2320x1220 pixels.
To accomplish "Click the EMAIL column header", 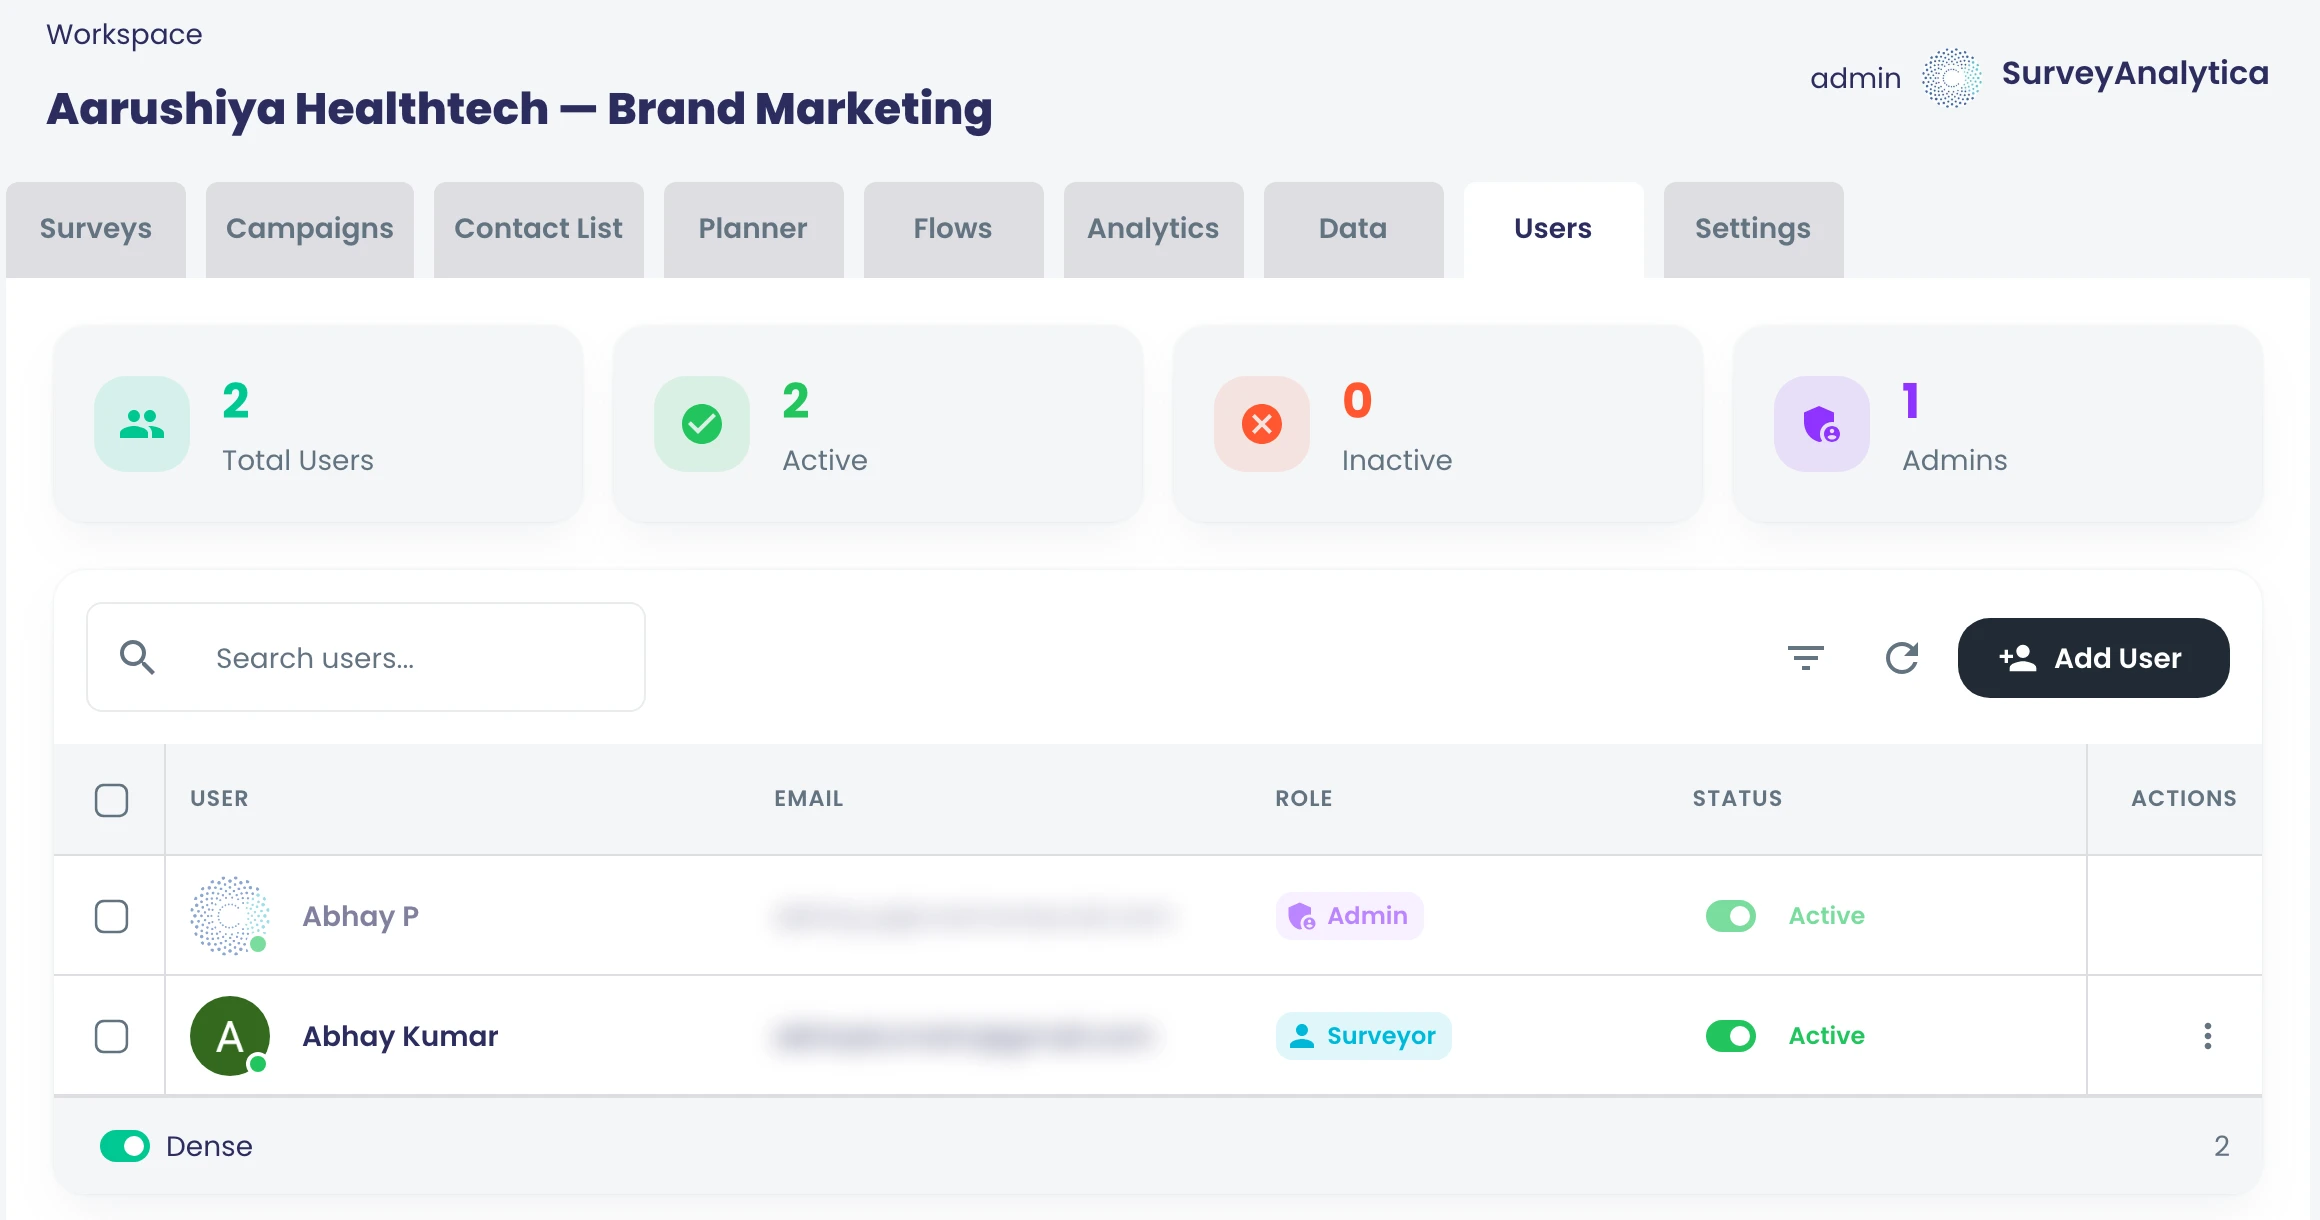I will point(809,799).
